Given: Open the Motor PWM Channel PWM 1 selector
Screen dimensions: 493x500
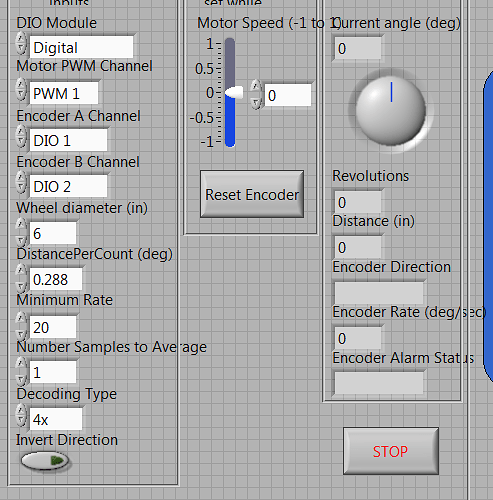Looking at the screenshot, I should coord(64,93).
